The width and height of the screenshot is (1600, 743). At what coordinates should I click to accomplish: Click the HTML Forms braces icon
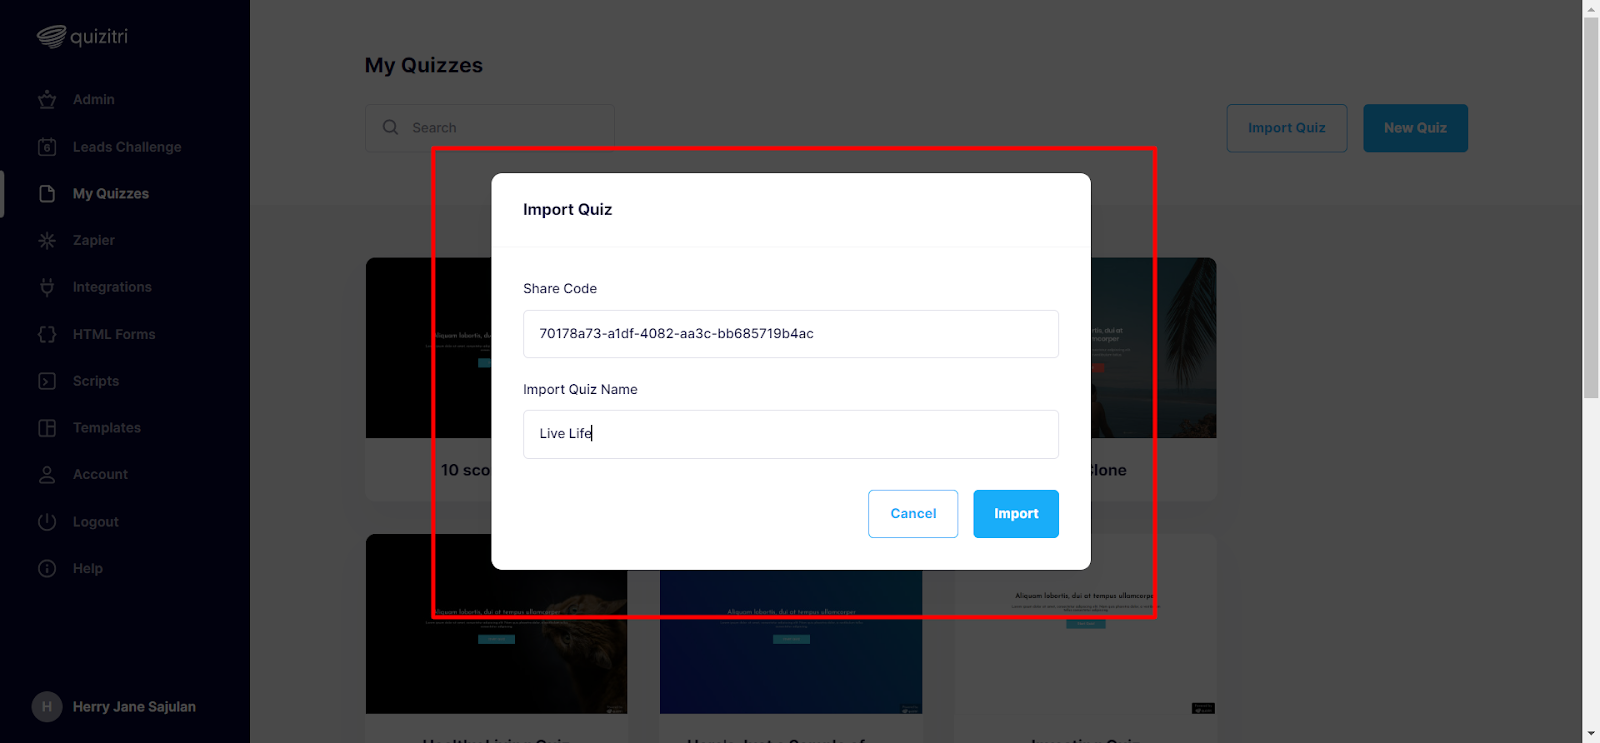[47, 334]
